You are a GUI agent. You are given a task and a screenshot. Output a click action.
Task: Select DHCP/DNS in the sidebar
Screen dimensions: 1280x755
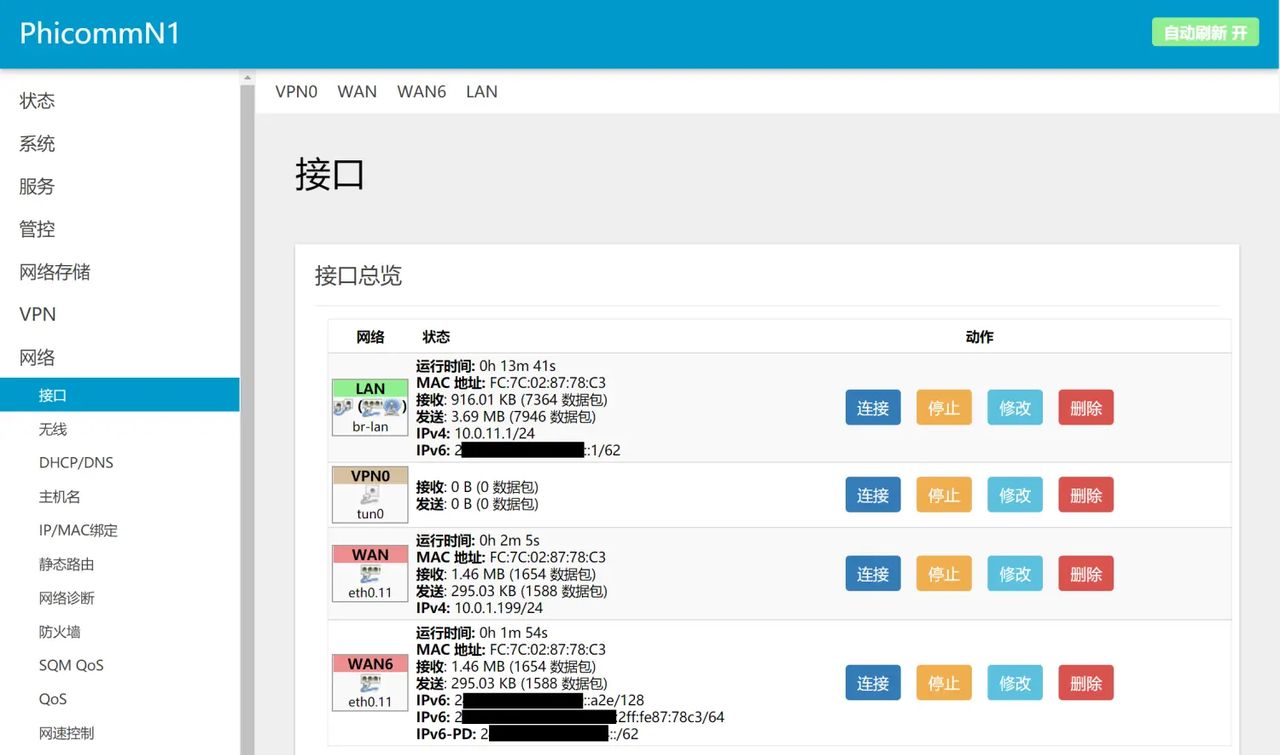(77, 462)
